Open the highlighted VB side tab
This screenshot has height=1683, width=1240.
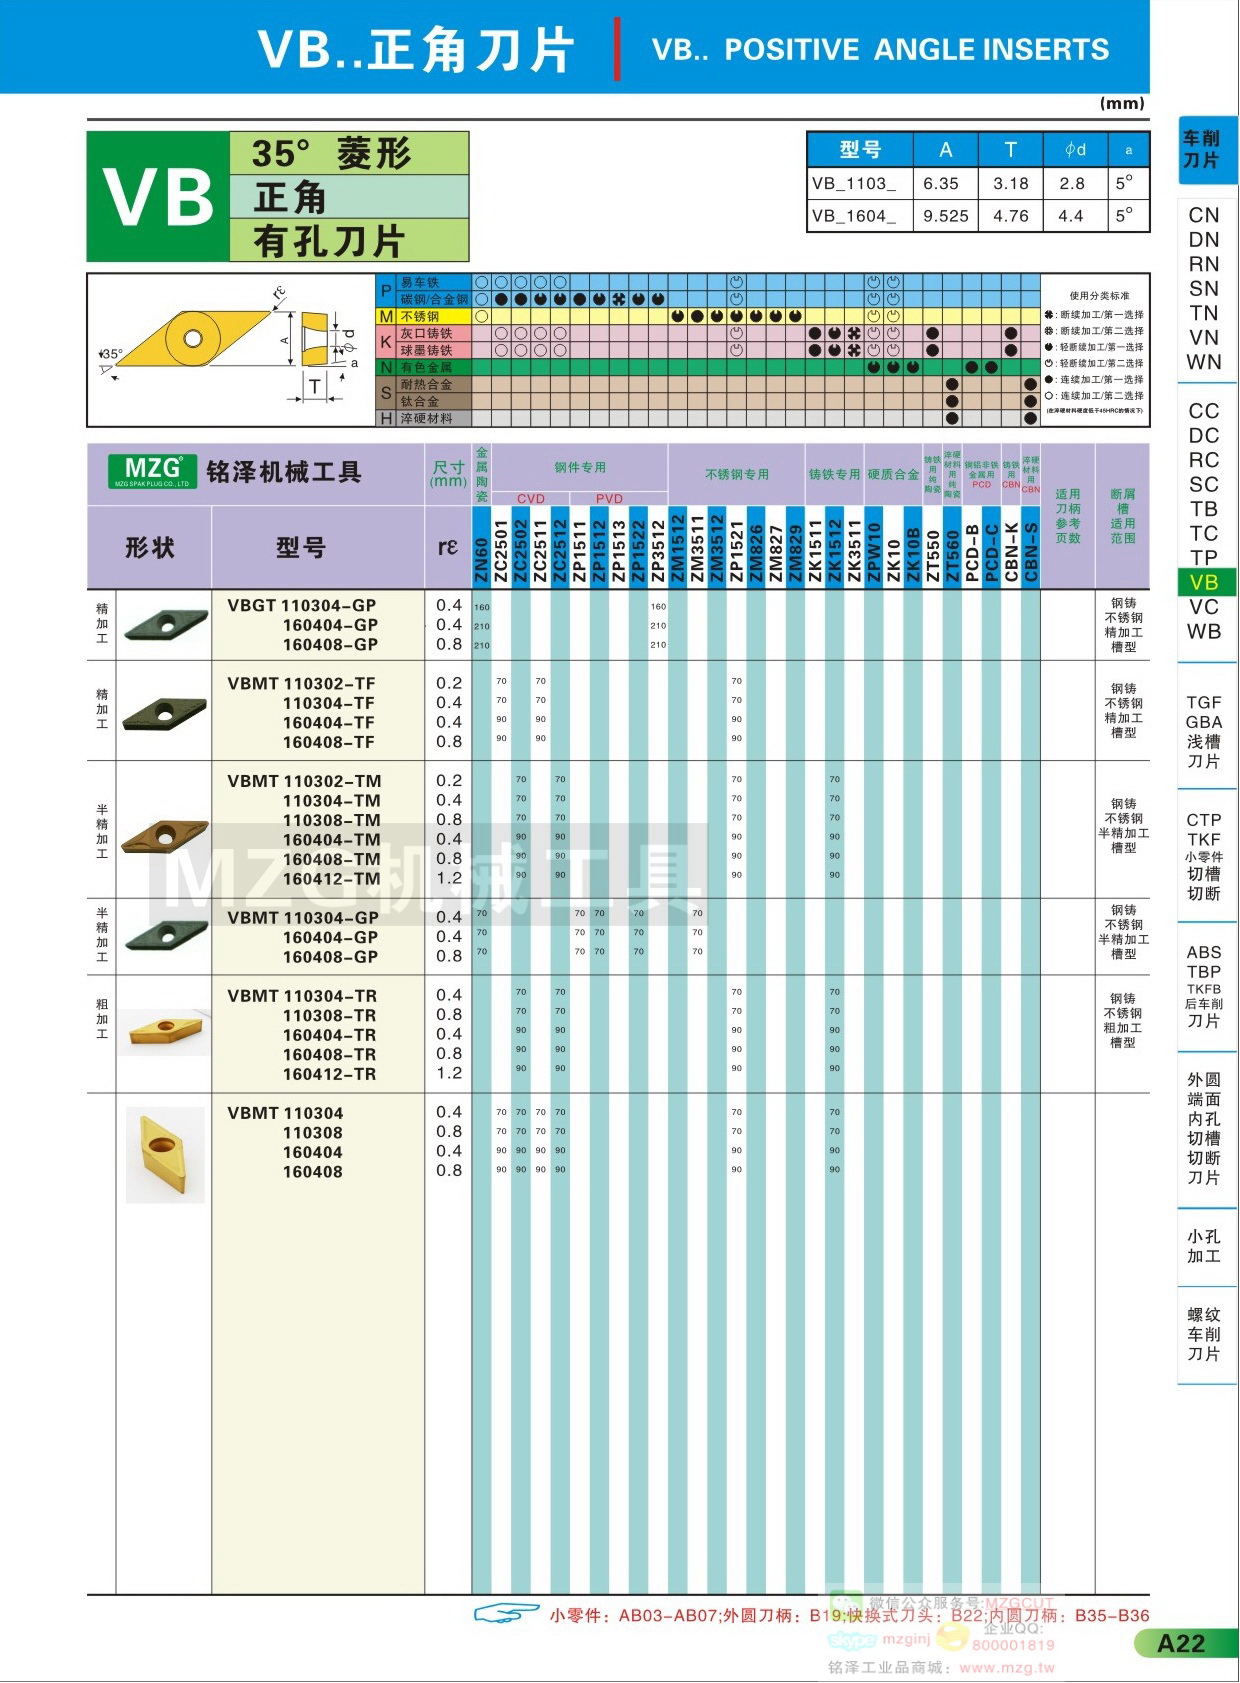[x=1205, y=582]
